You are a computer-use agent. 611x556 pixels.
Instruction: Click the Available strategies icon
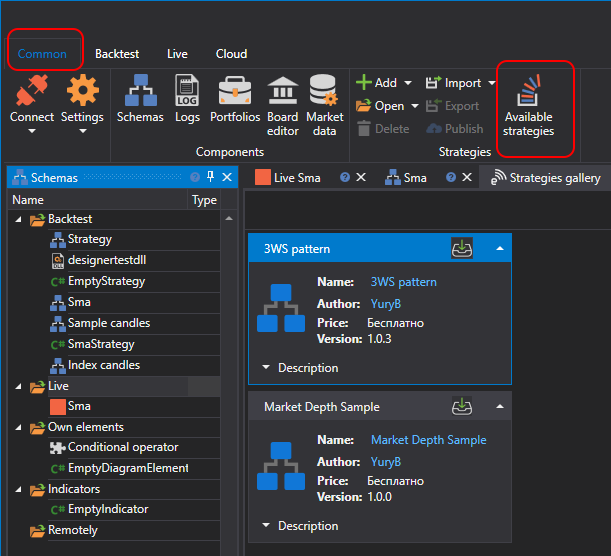[528, 90]
